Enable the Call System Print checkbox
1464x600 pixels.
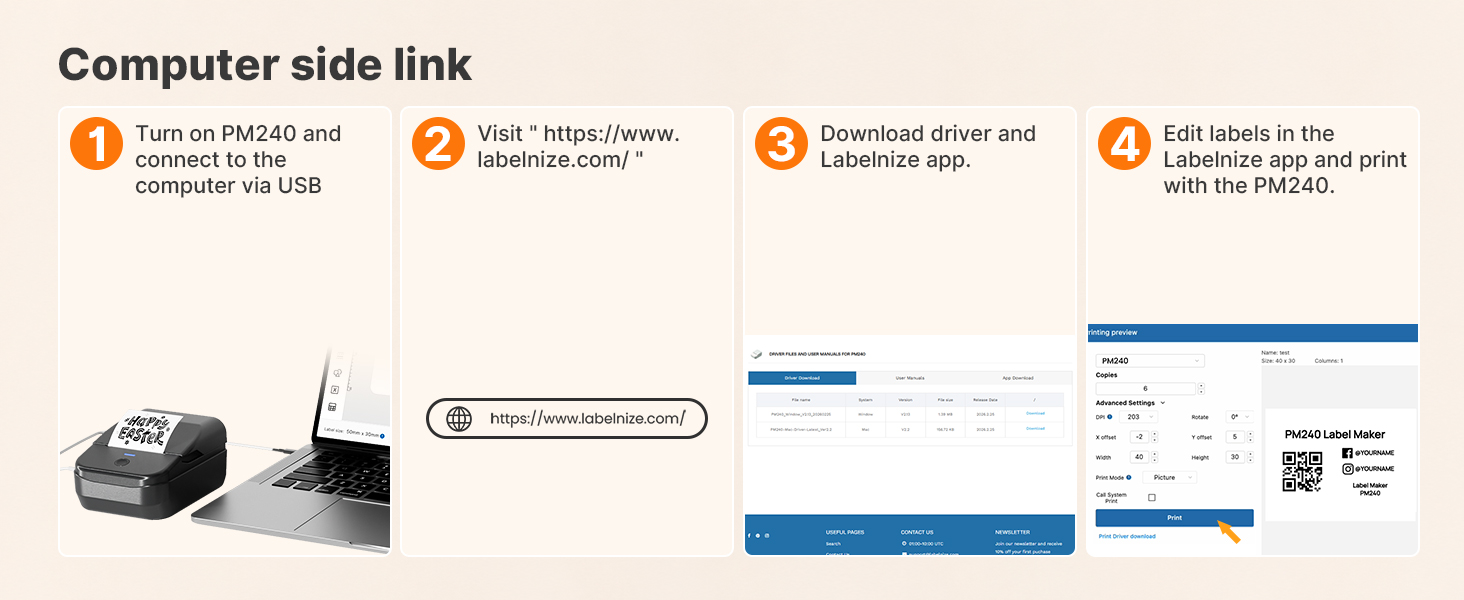coord(1152,497)
